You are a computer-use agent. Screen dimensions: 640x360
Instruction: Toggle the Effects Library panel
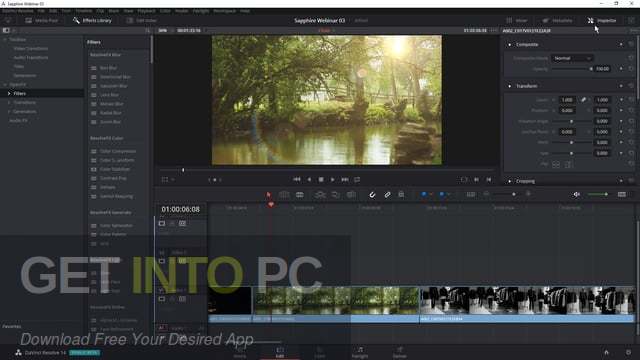click(x=92, y=20)
